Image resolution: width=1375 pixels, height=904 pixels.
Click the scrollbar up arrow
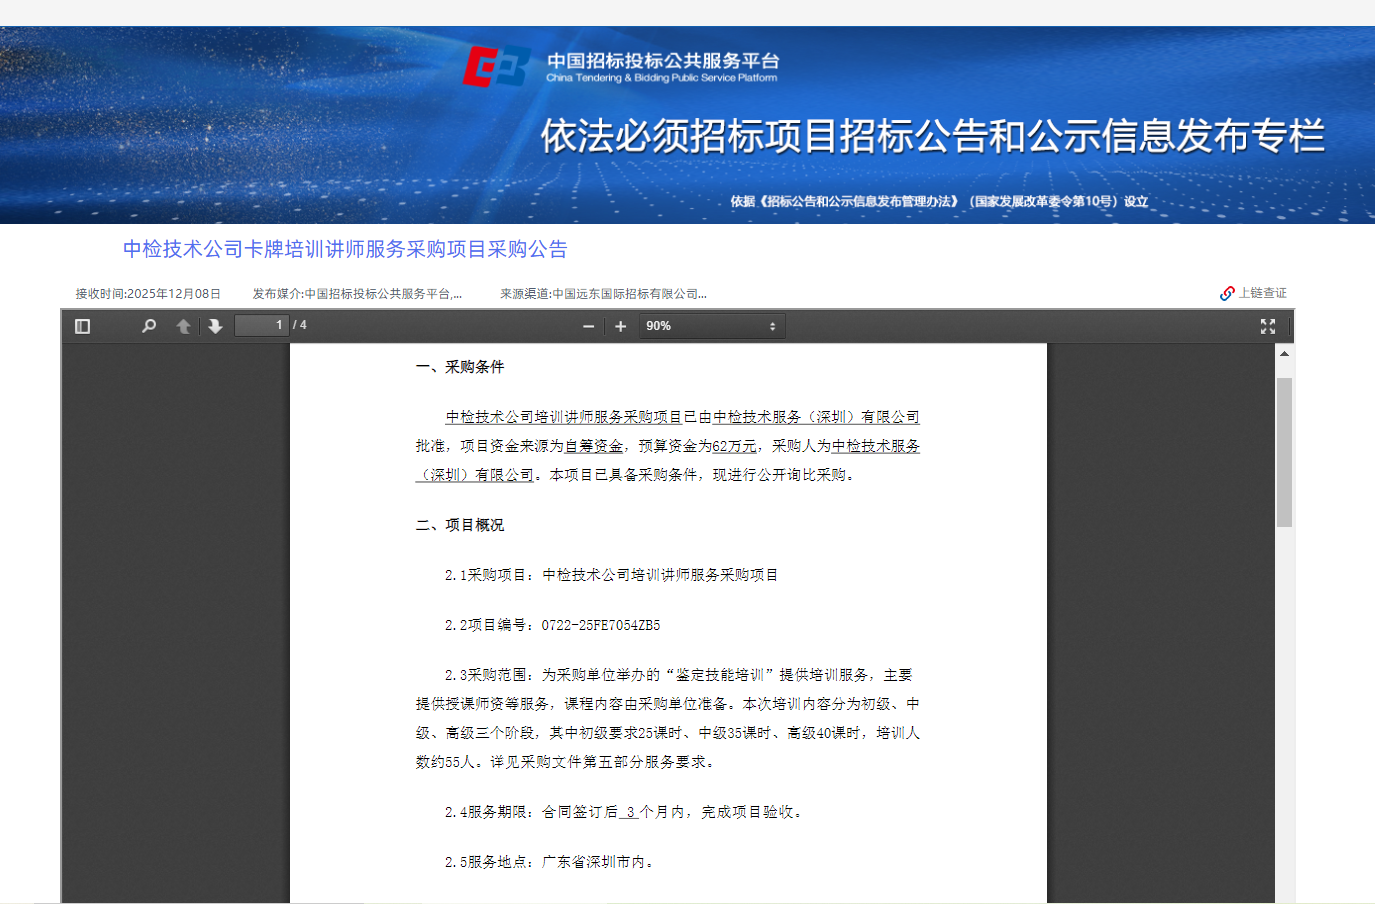point(1284,354)
